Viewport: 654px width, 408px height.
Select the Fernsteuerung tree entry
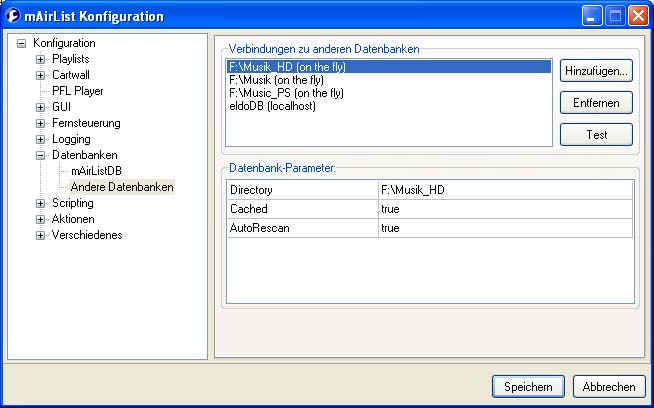point(86,123)
